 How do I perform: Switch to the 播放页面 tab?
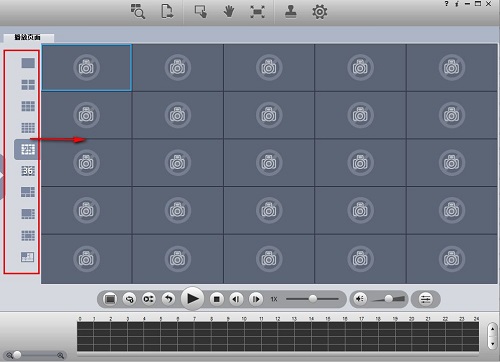coord(28,37)
